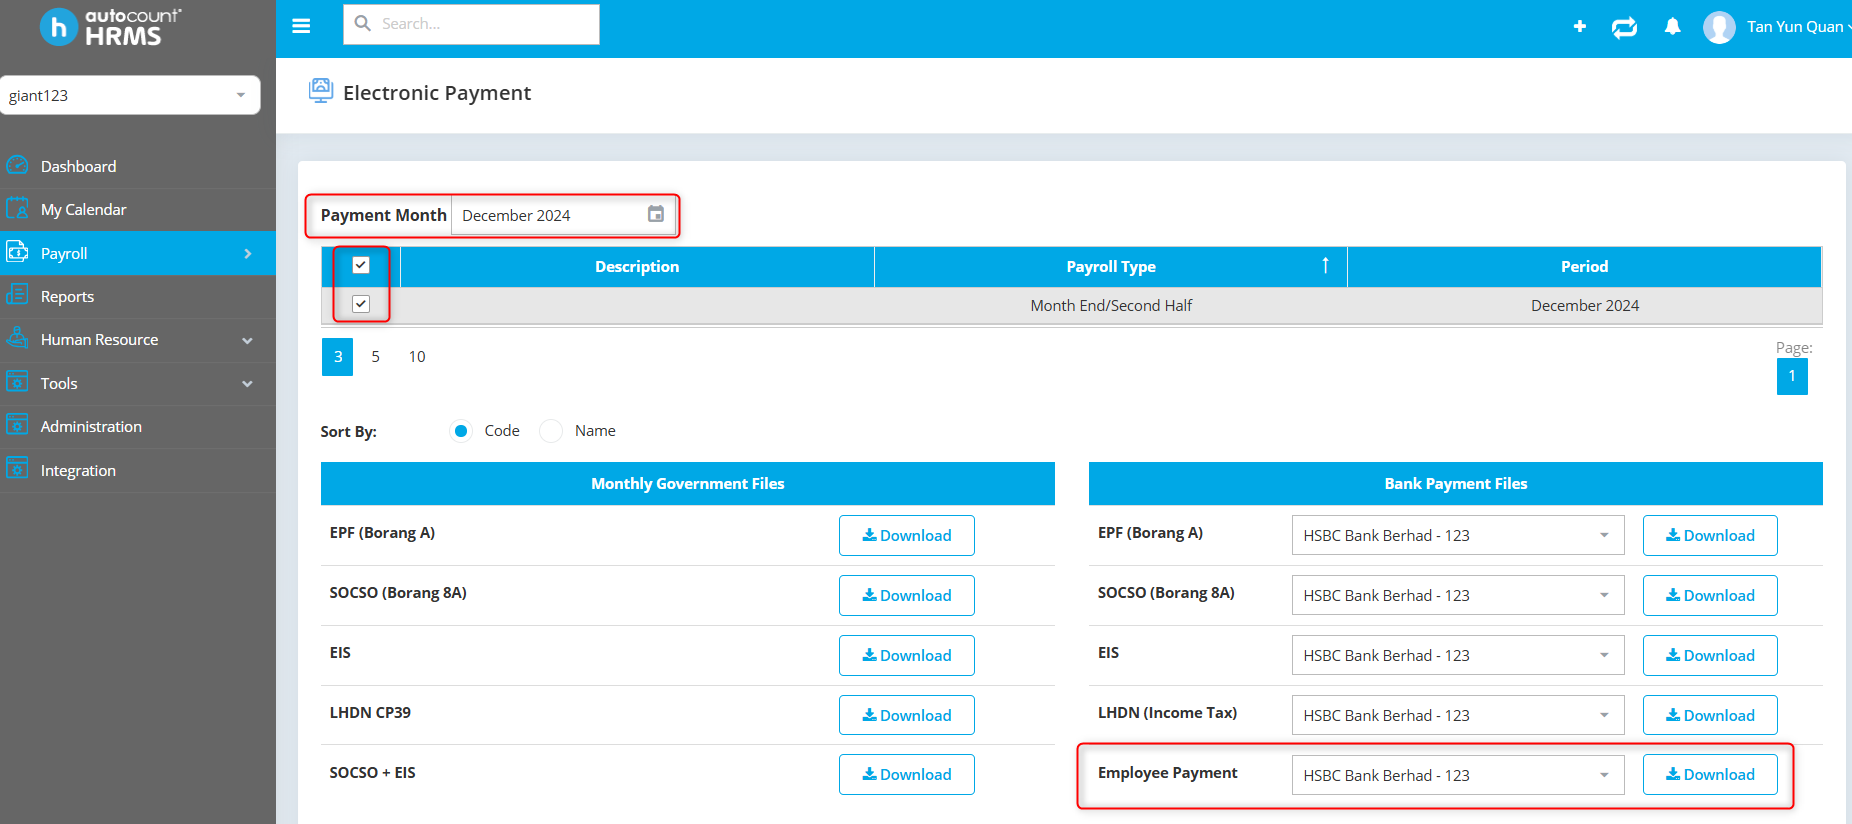Click December 2024 period cell
This screenshot has width=1852, height=824.
[x=1585, y=306]
